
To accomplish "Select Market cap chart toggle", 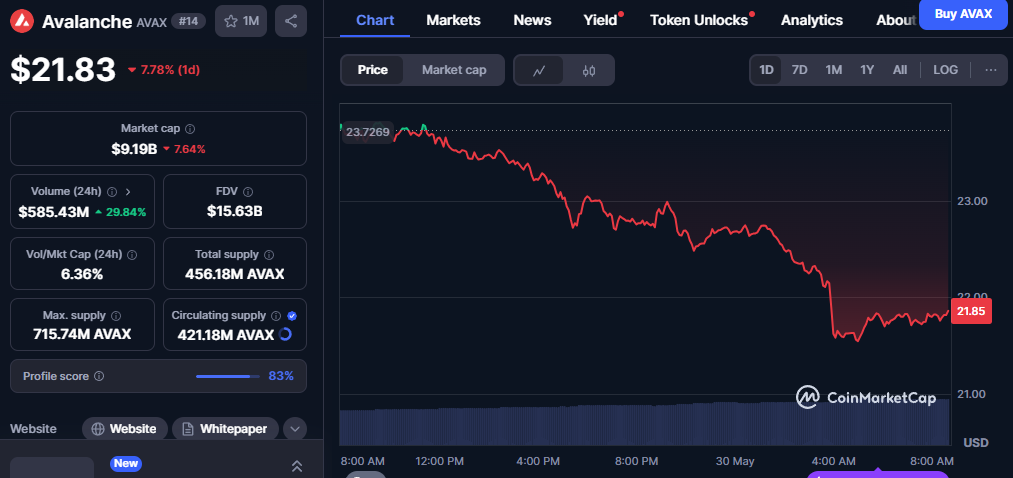I will pyautogui.click(x=454, y=70).
